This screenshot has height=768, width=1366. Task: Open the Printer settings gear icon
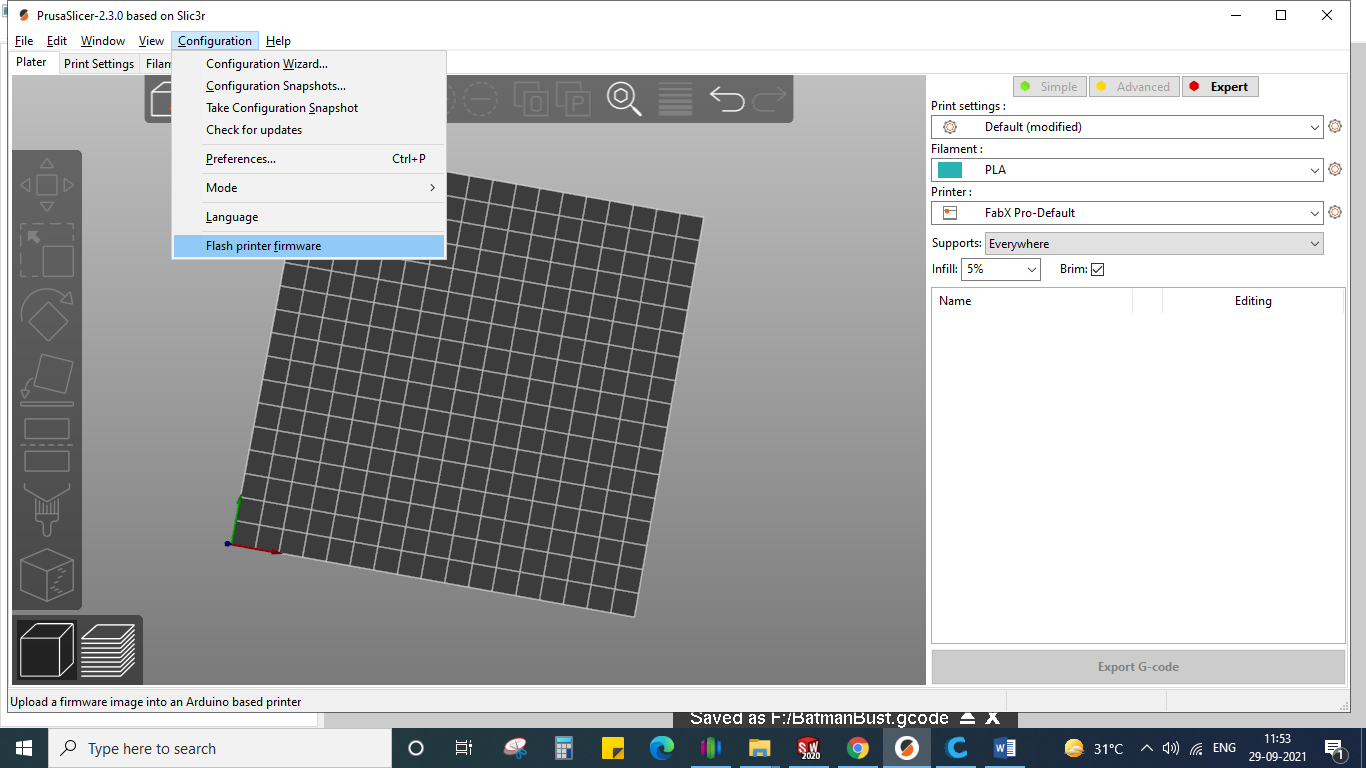pyautogui.click(x=1334, y=213)
